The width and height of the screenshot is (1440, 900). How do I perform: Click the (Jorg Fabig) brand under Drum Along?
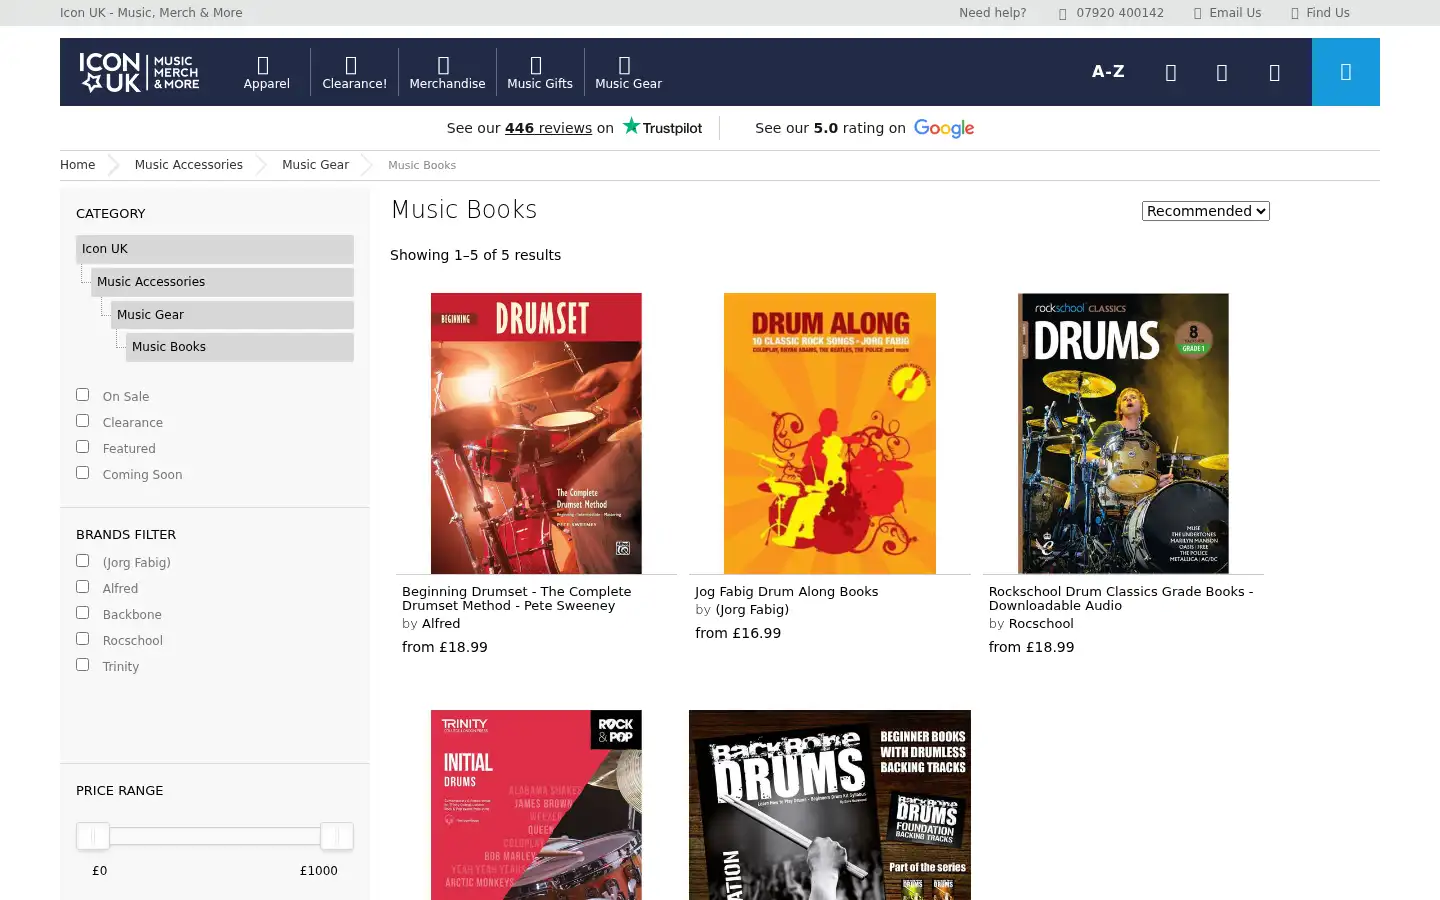[x=752, y=610]
